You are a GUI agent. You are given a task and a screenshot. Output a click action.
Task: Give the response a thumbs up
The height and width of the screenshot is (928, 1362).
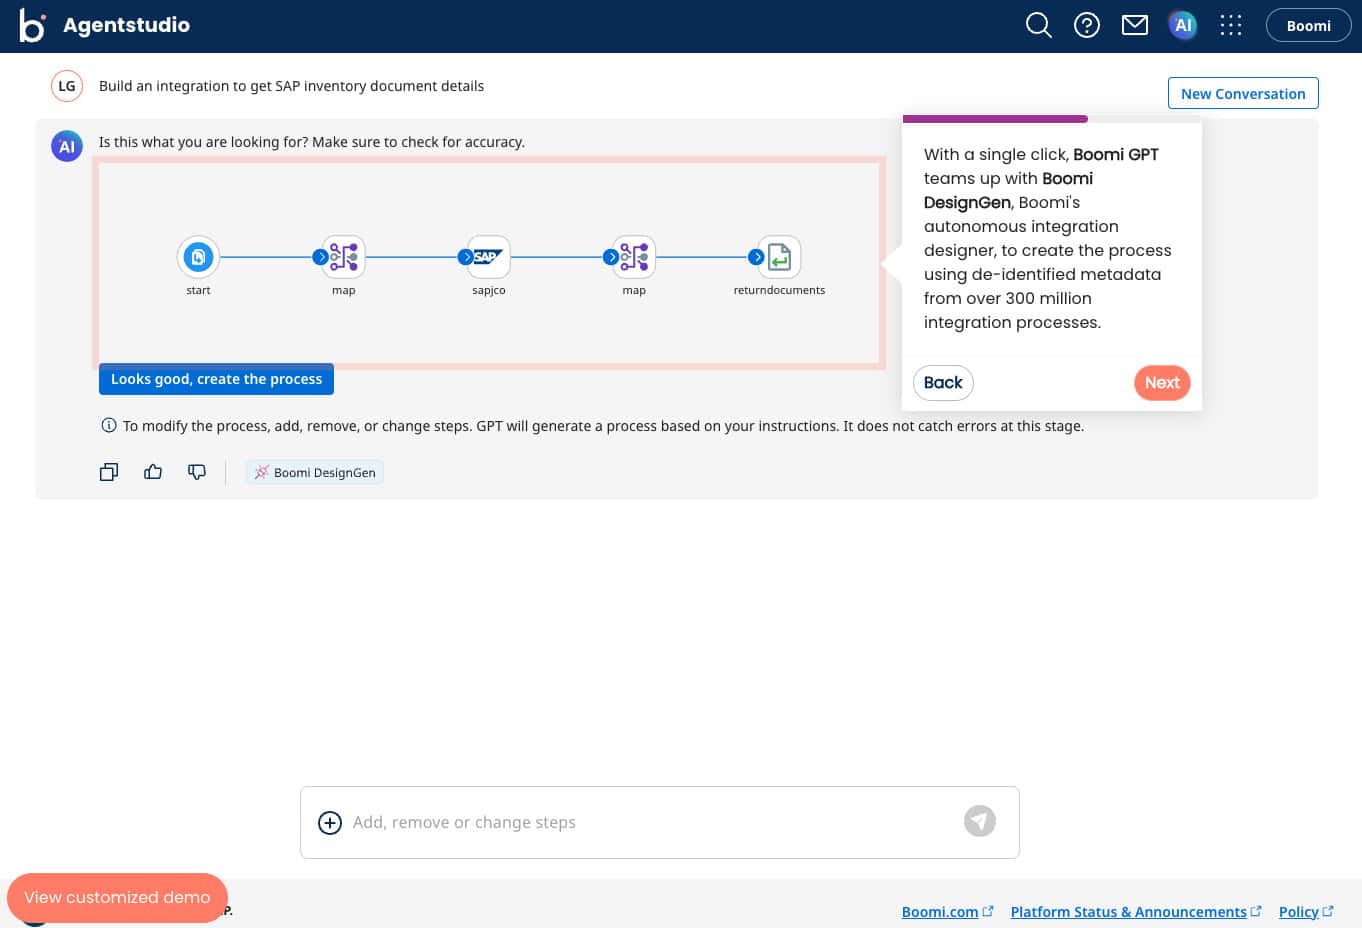(153, 472)
